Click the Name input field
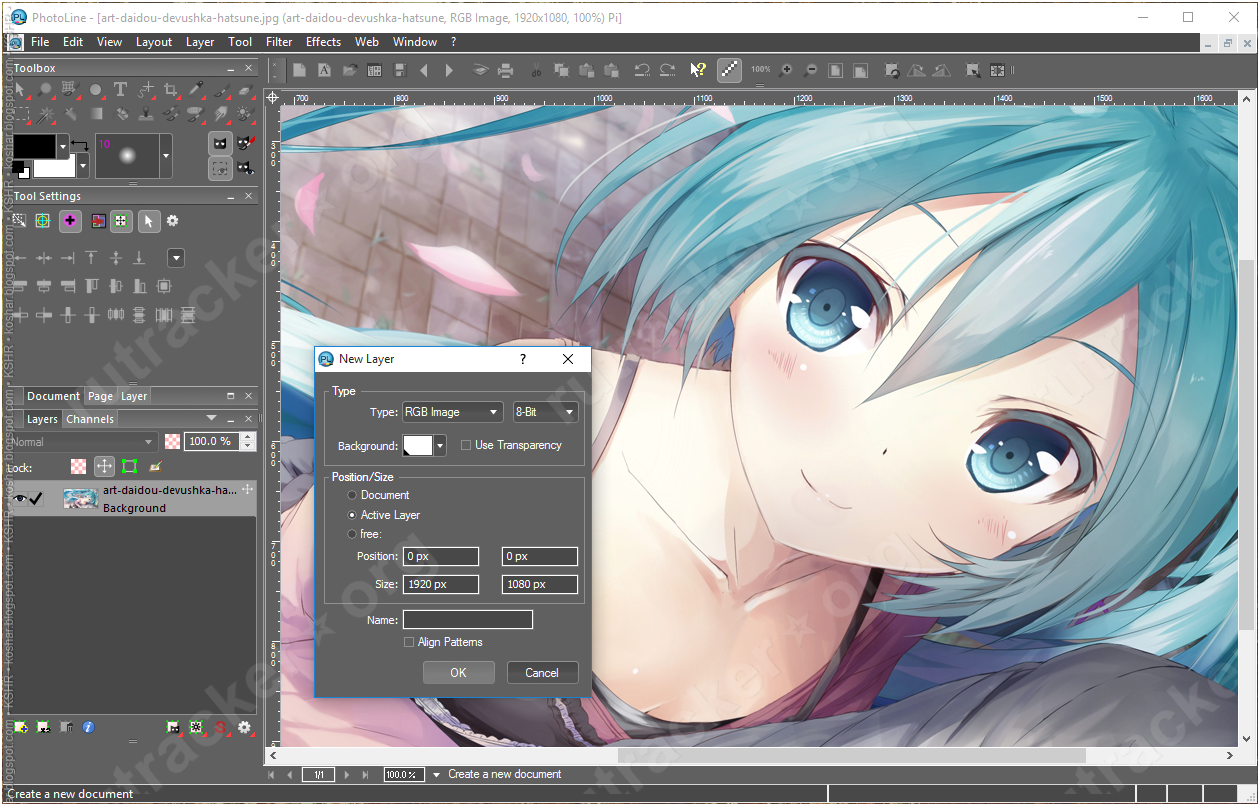 (468, 620)
